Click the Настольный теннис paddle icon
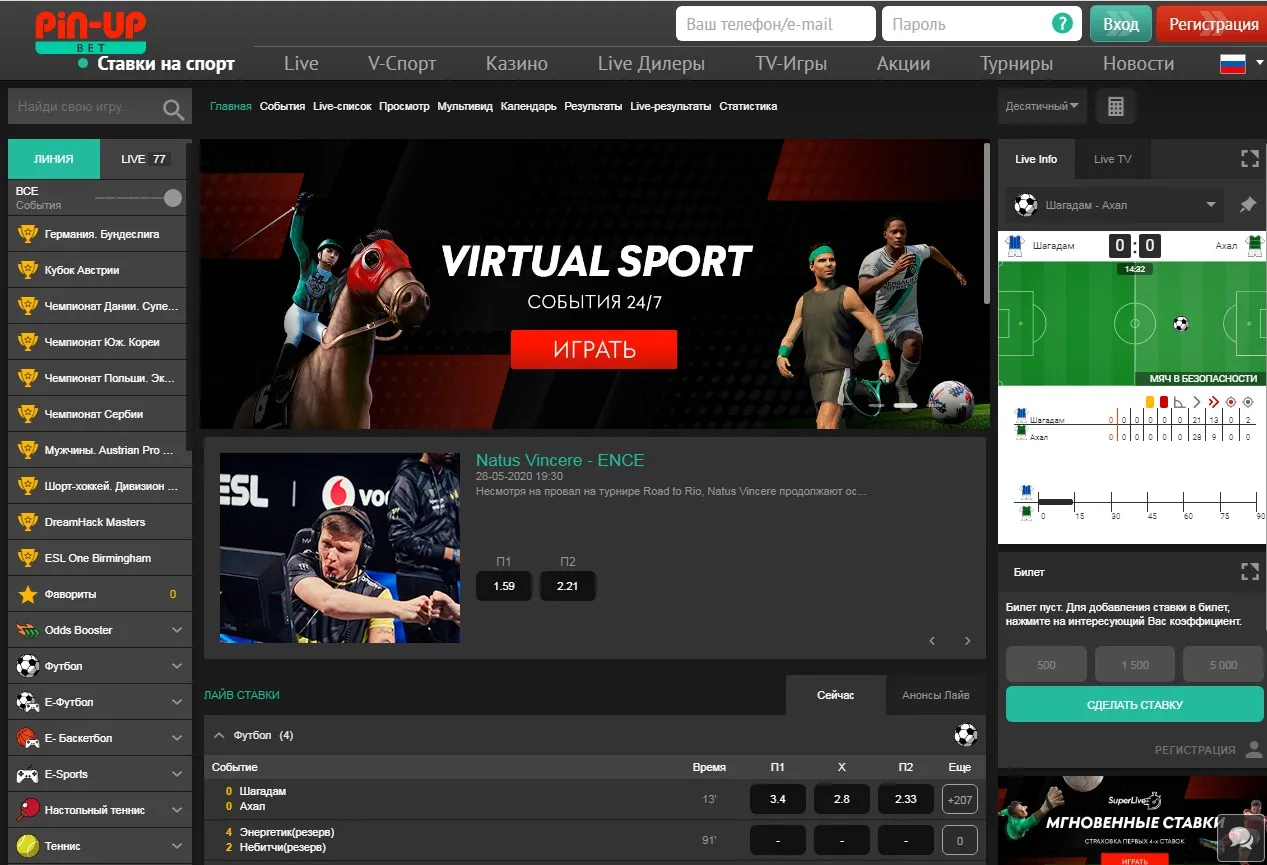1267x865 pixels. [28, 810]
